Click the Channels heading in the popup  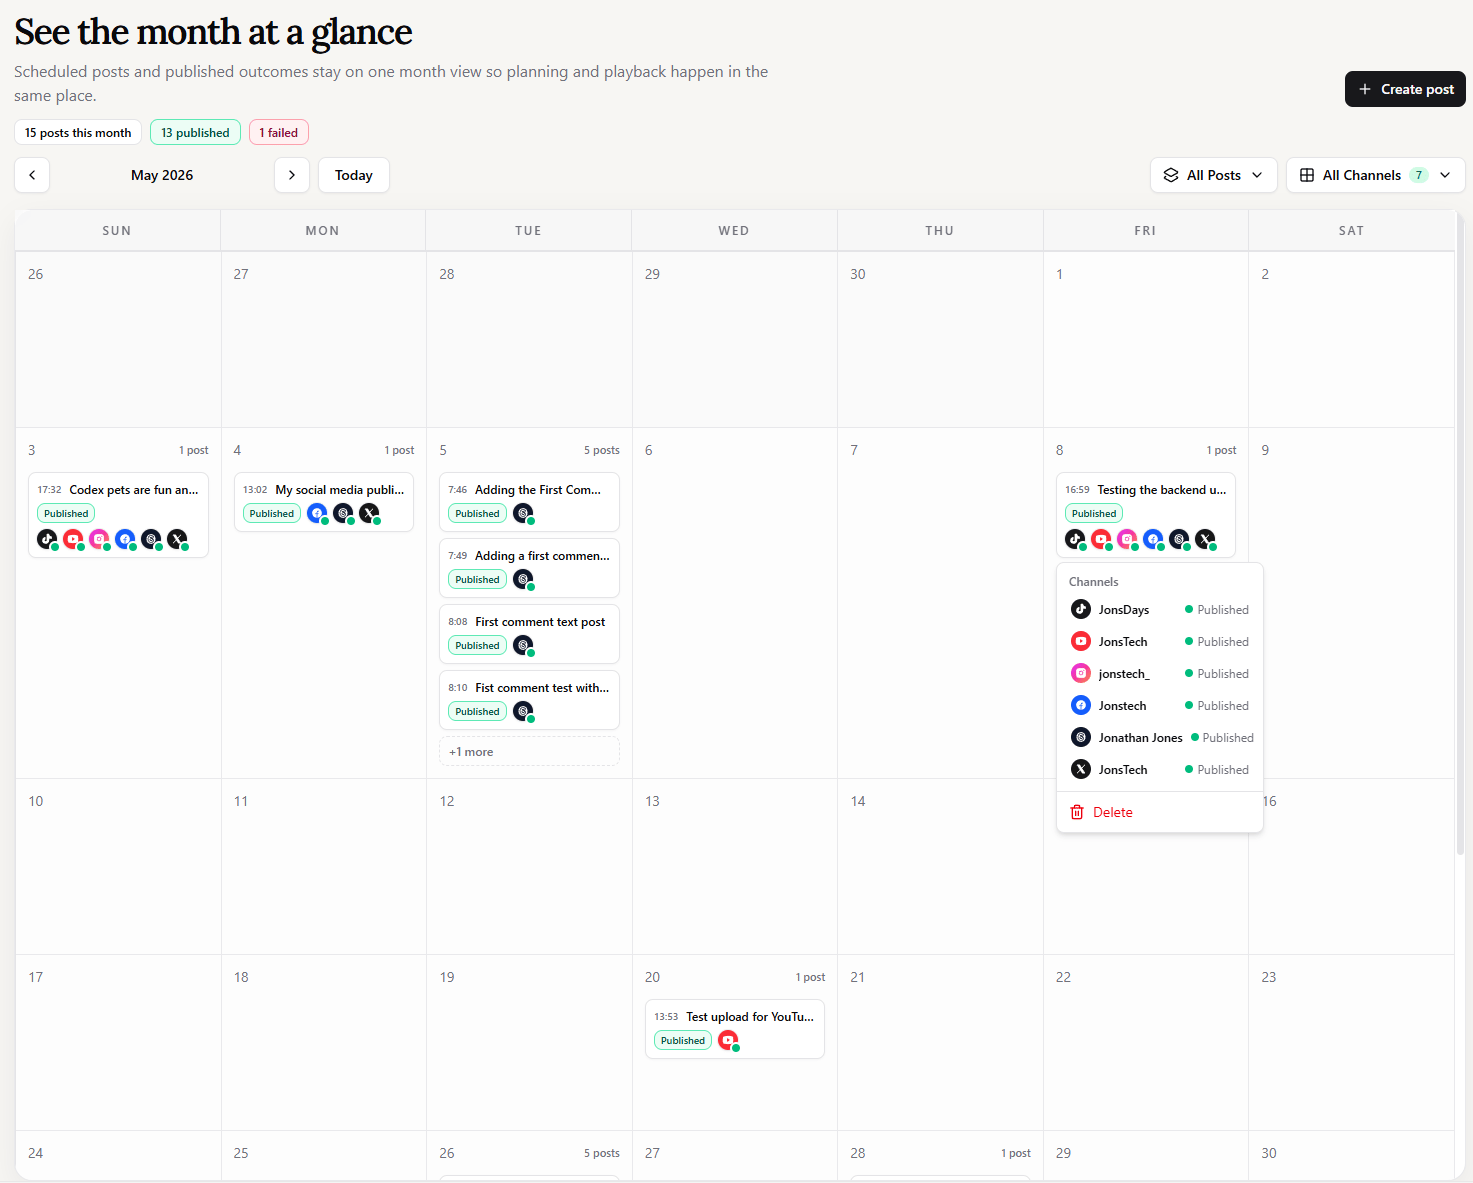[x=1093, y=581]
